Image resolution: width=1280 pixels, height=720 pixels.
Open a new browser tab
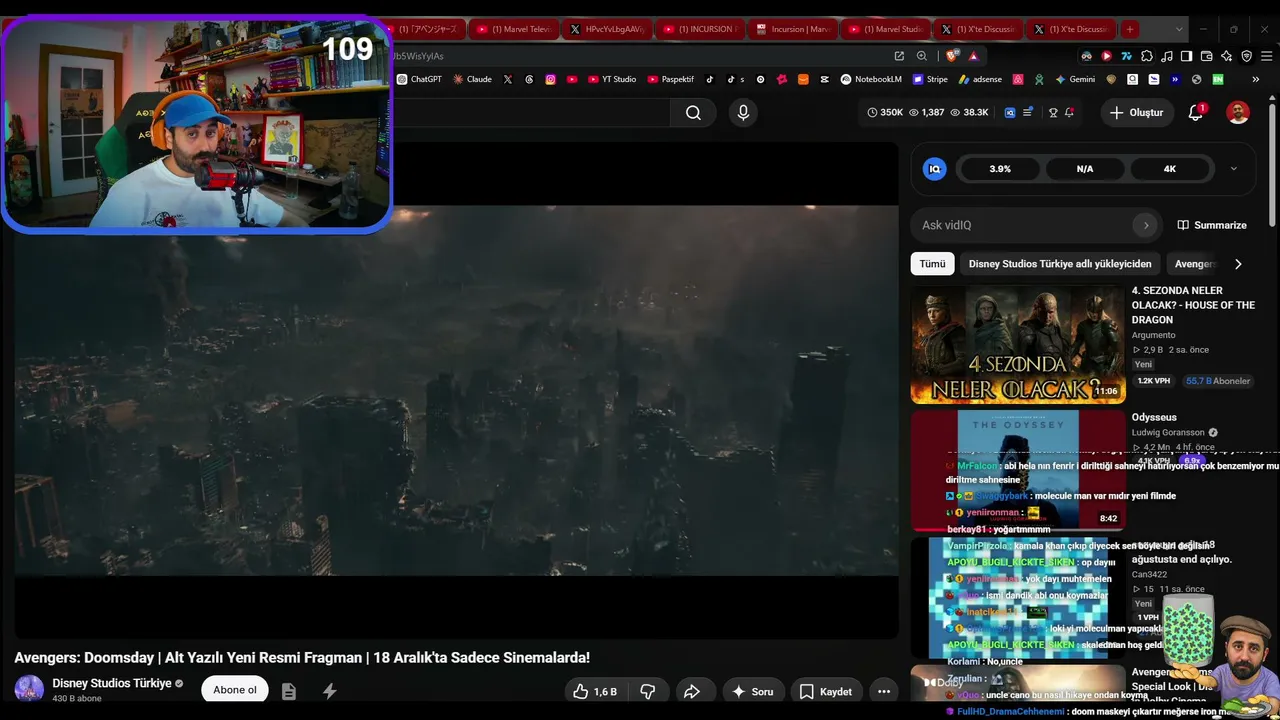point(1129,29)
